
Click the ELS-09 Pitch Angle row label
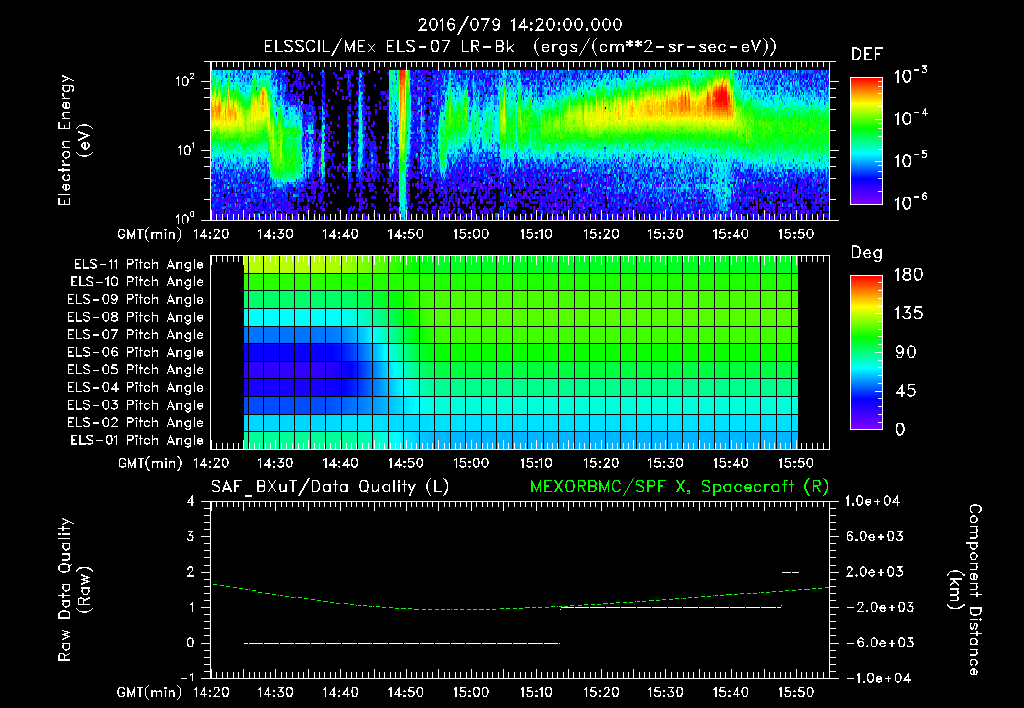tap(136, 300)
